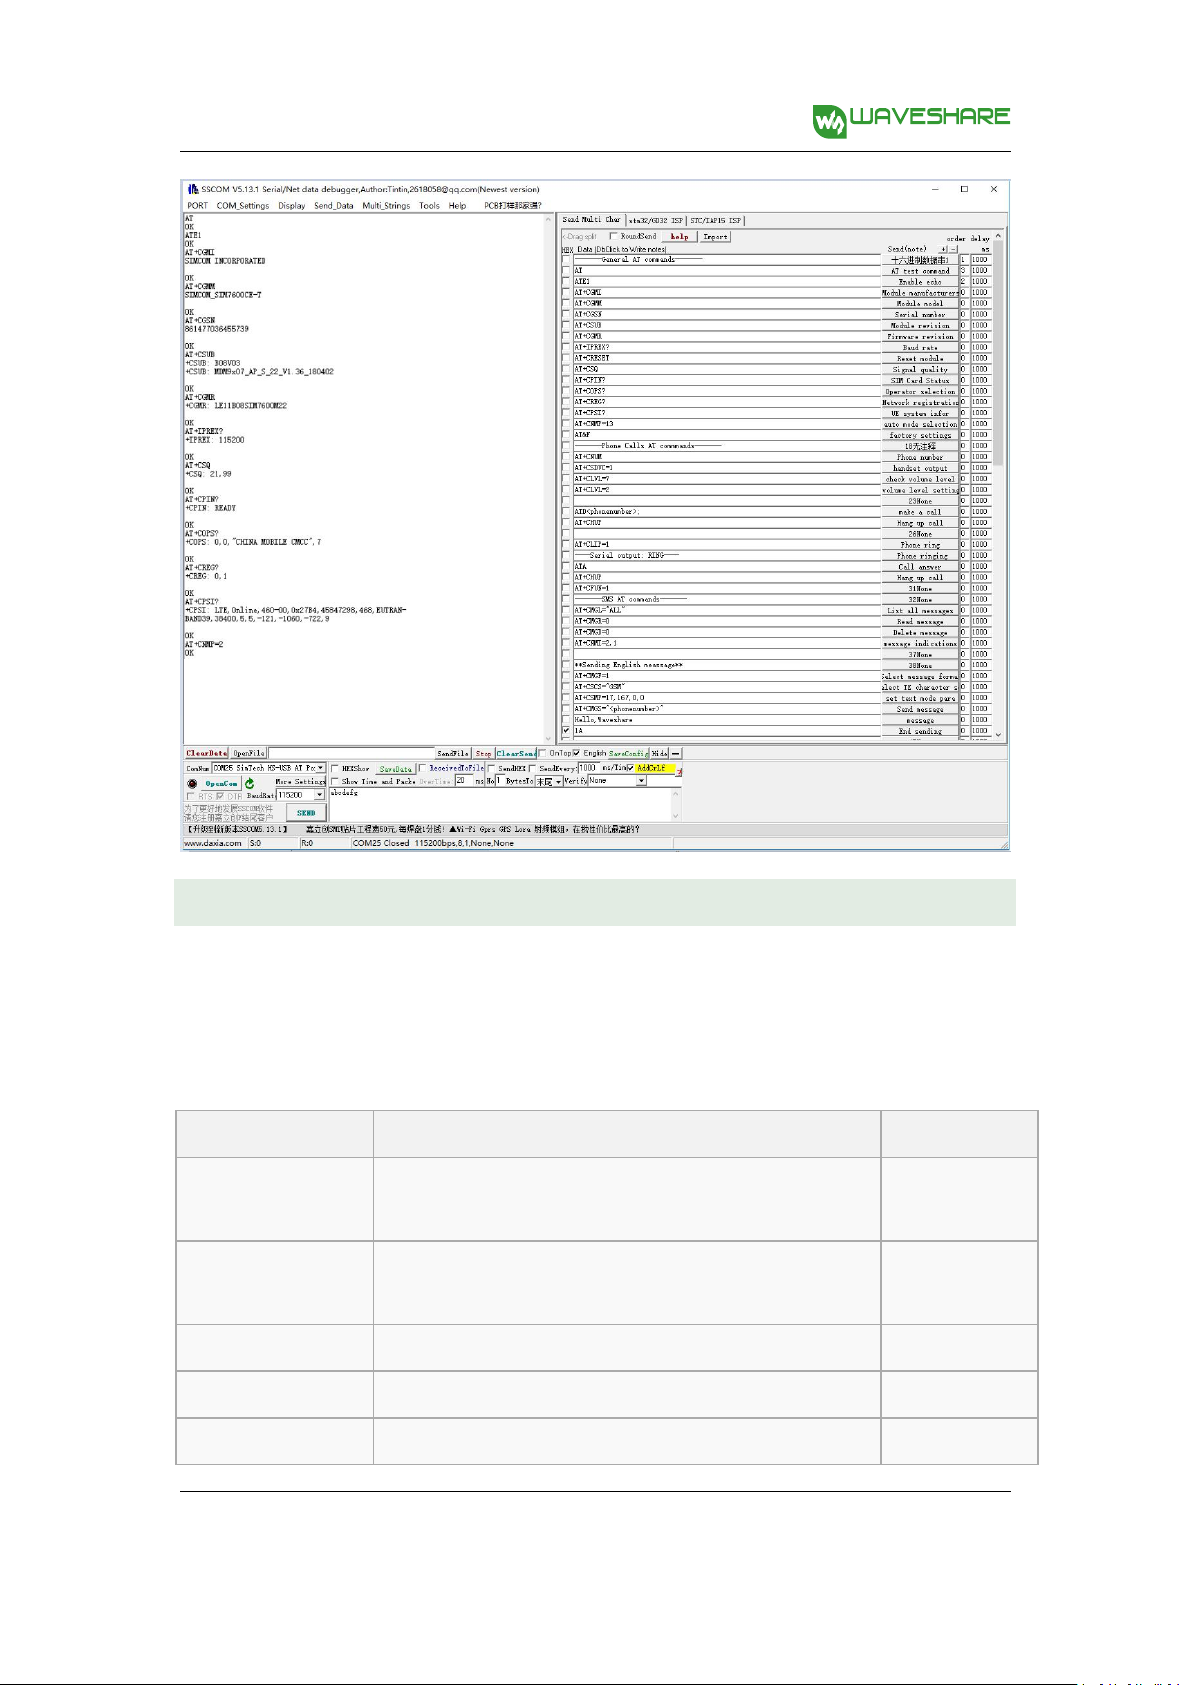Viewport: 1192px width, 1685px height.
Task: Open the Multi_Strings menu
Action: coord(386,206)
